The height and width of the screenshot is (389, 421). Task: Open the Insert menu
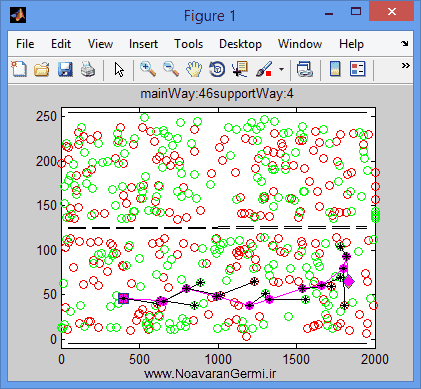pyautogui.click(x=143, y=44)
